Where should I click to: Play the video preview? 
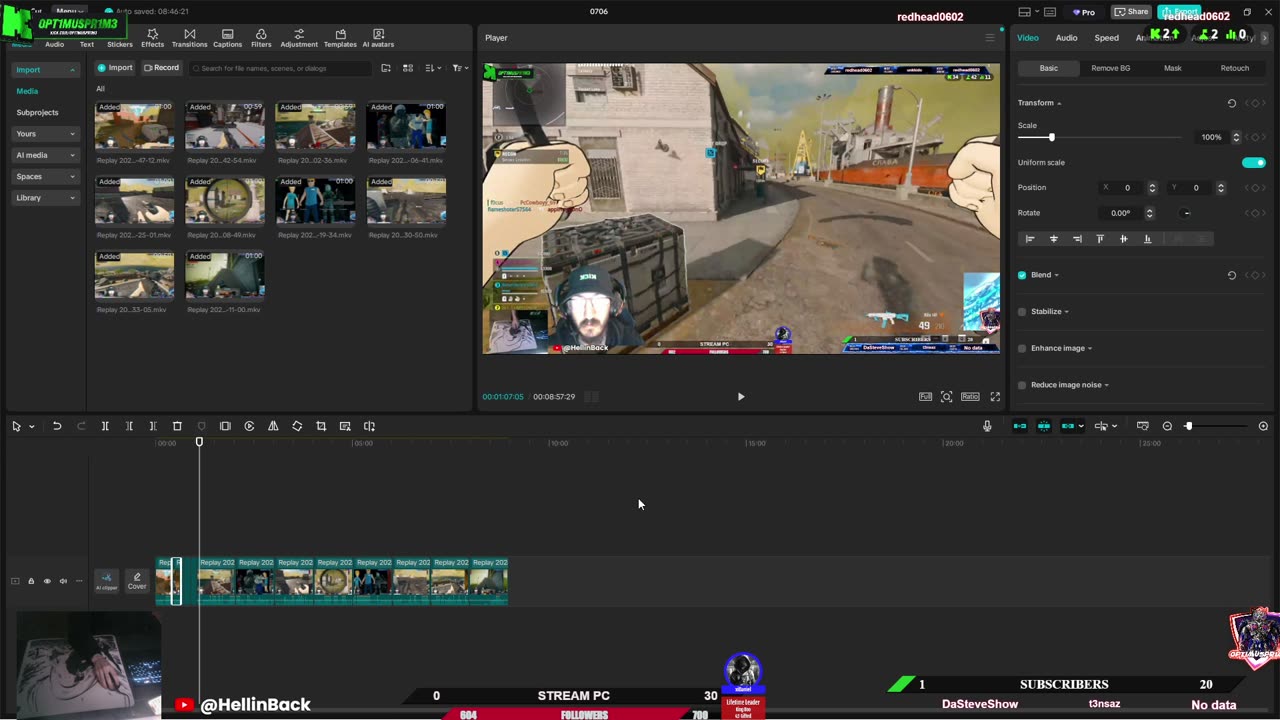pyautogui.click(x=741, y=397)
